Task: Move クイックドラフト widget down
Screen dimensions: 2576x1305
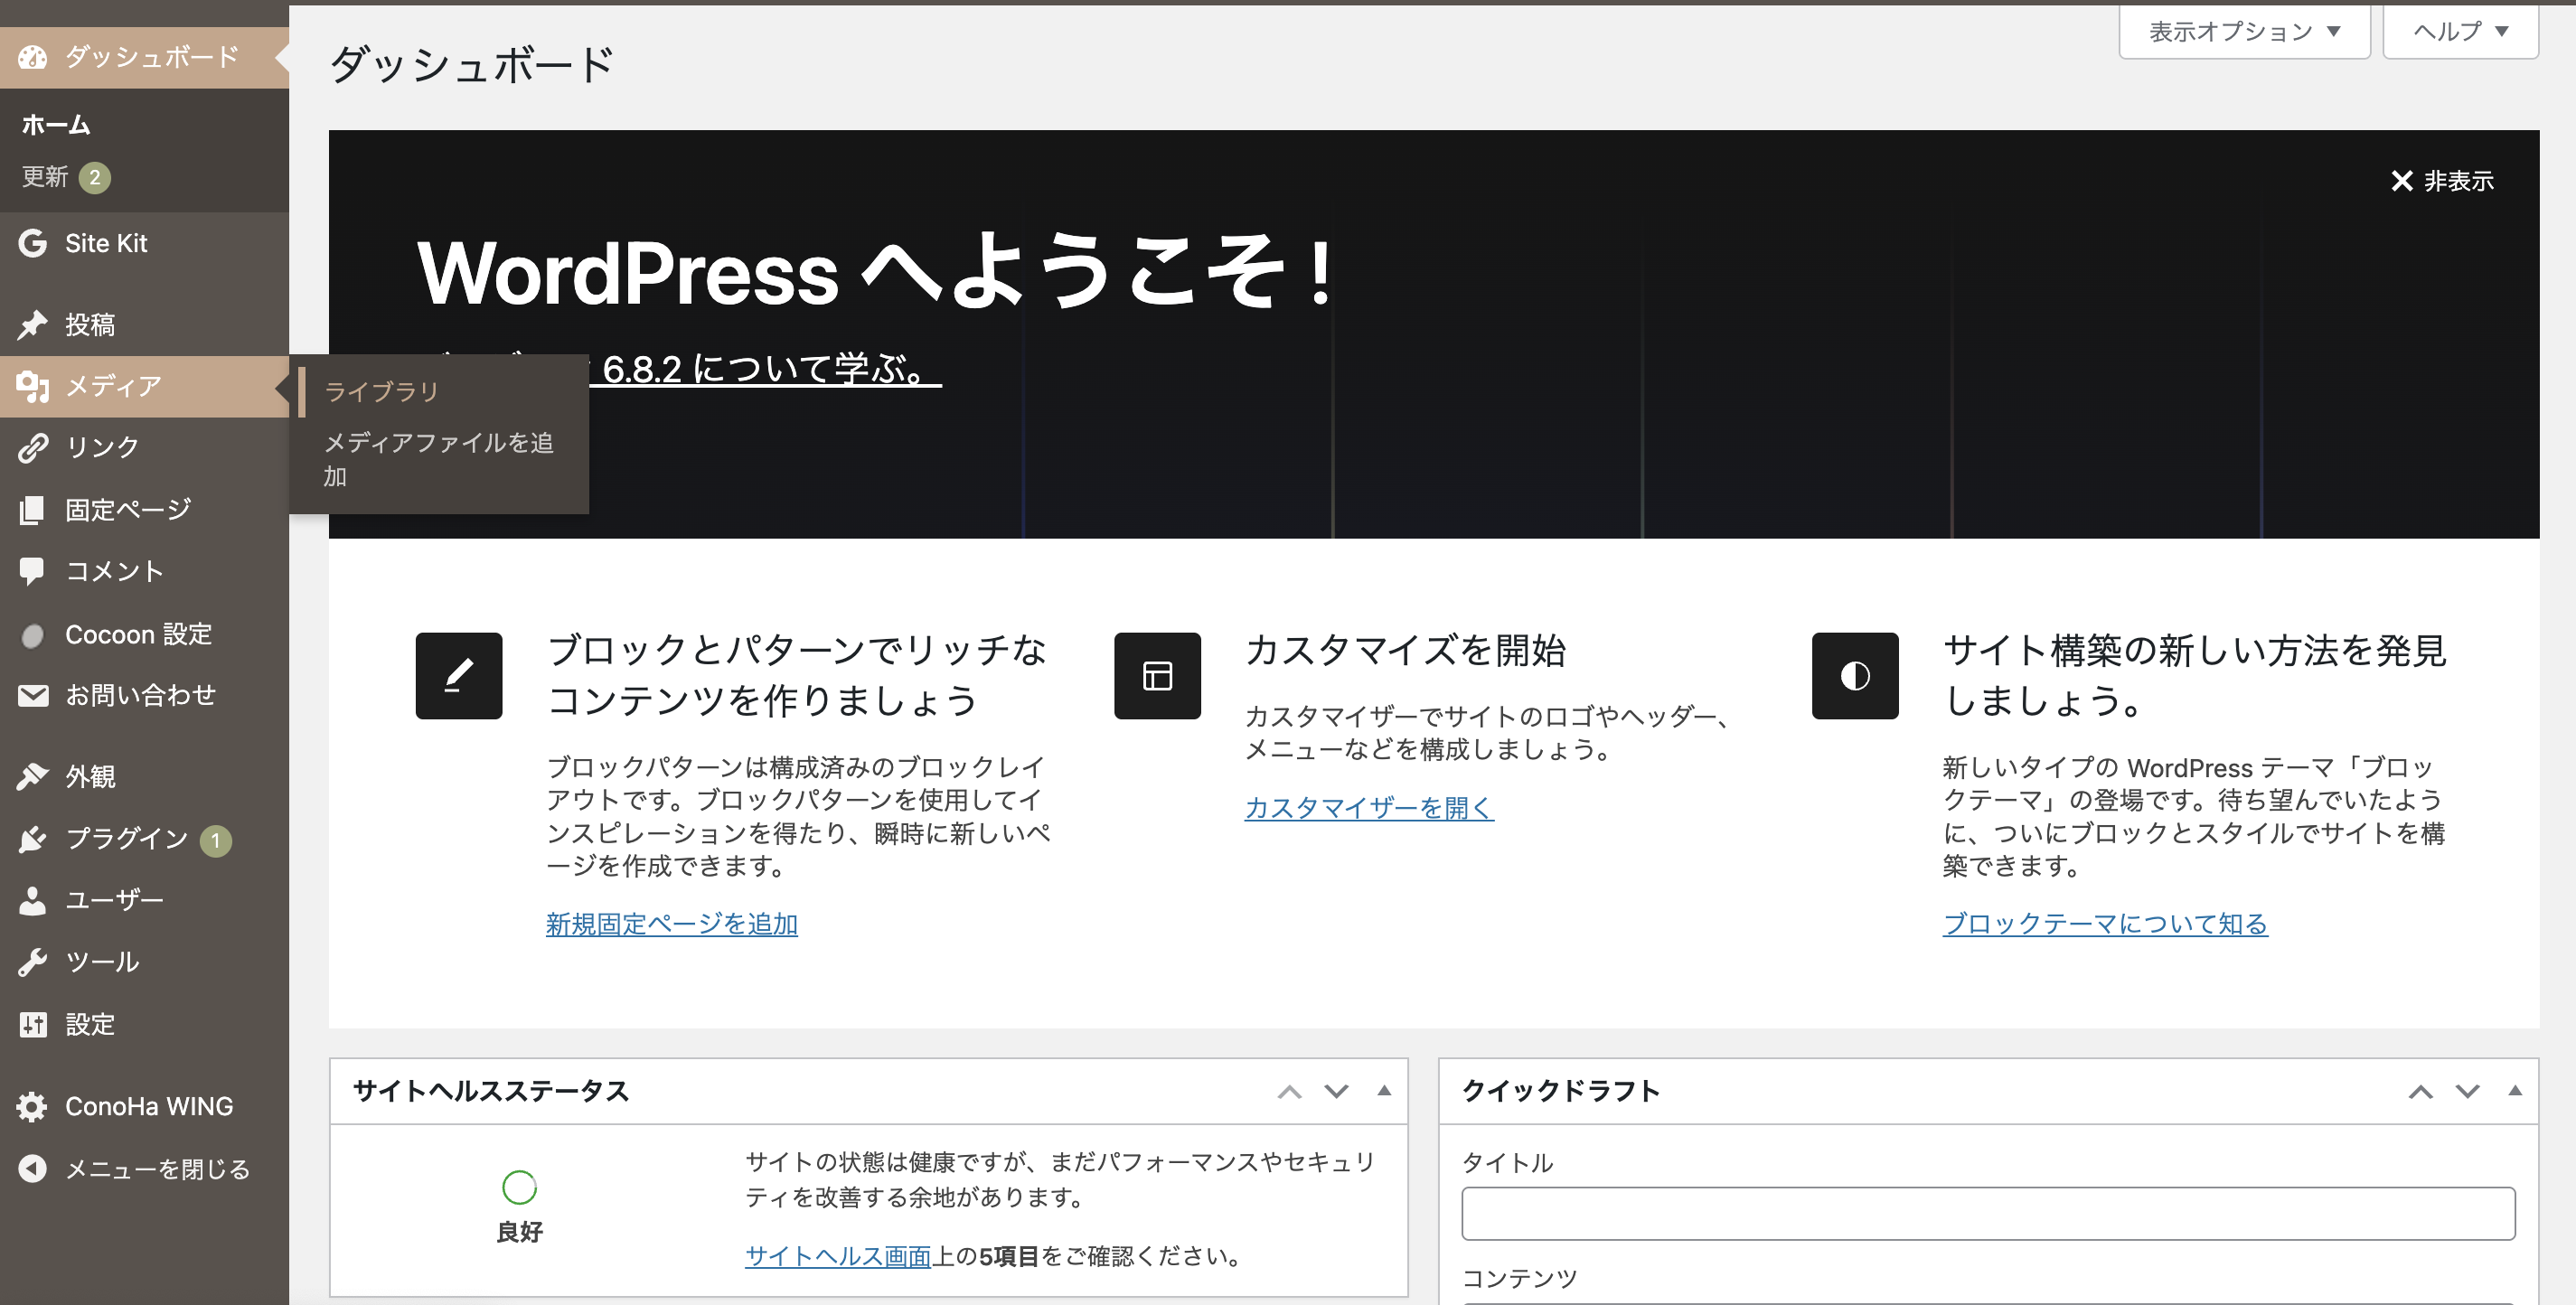Action: coord(2467,1091)
